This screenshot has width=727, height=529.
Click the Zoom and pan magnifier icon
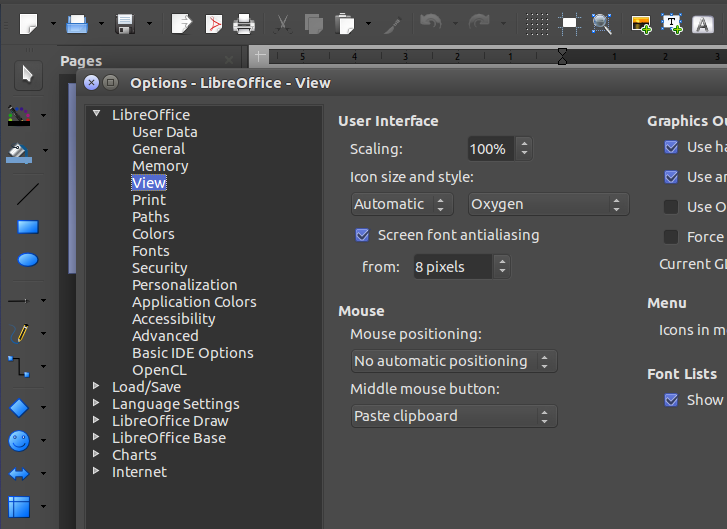click(601, 24)
